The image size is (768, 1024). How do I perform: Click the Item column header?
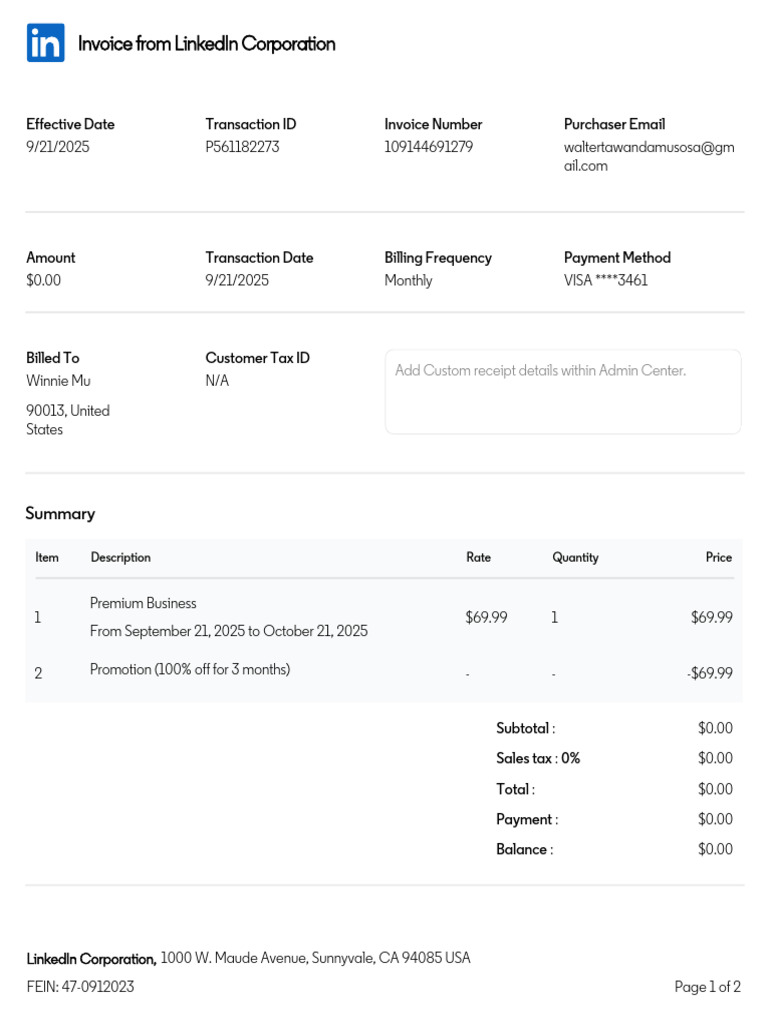pos(47,557)
